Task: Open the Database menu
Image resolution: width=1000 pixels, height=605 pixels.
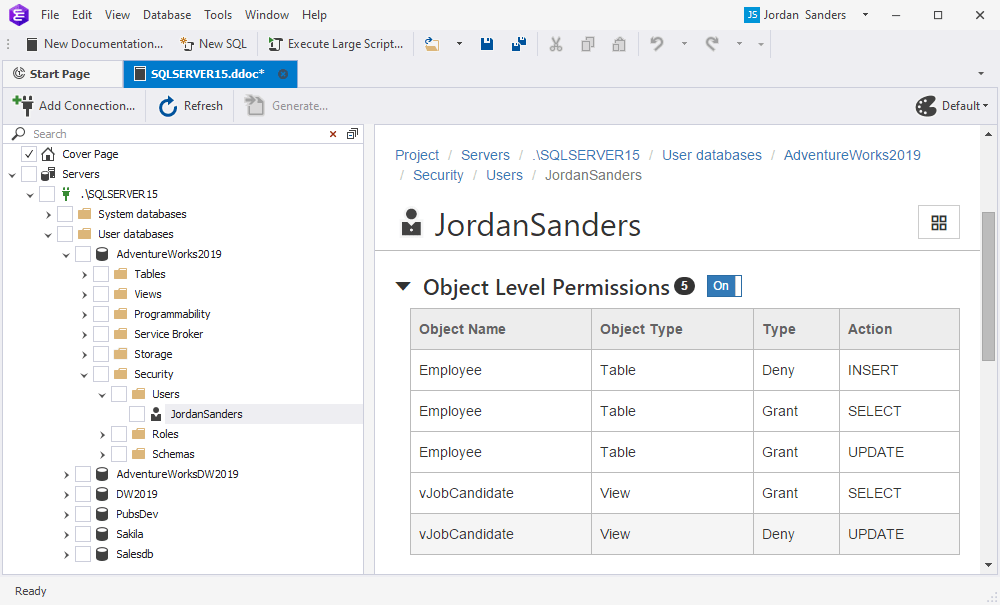Action: coord(166,14)
